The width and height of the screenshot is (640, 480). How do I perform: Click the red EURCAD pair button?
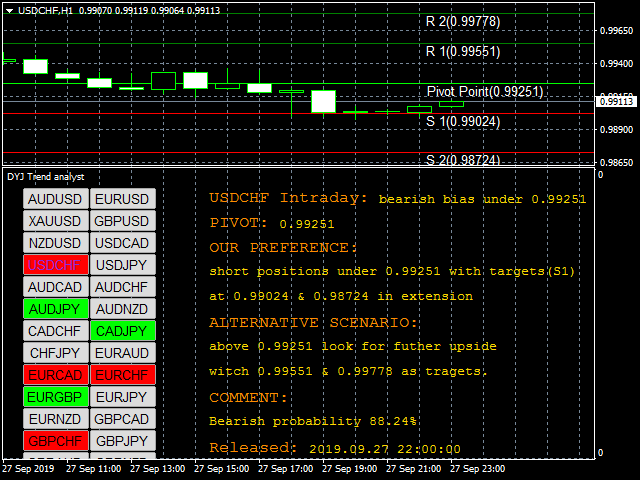(56, 375)
